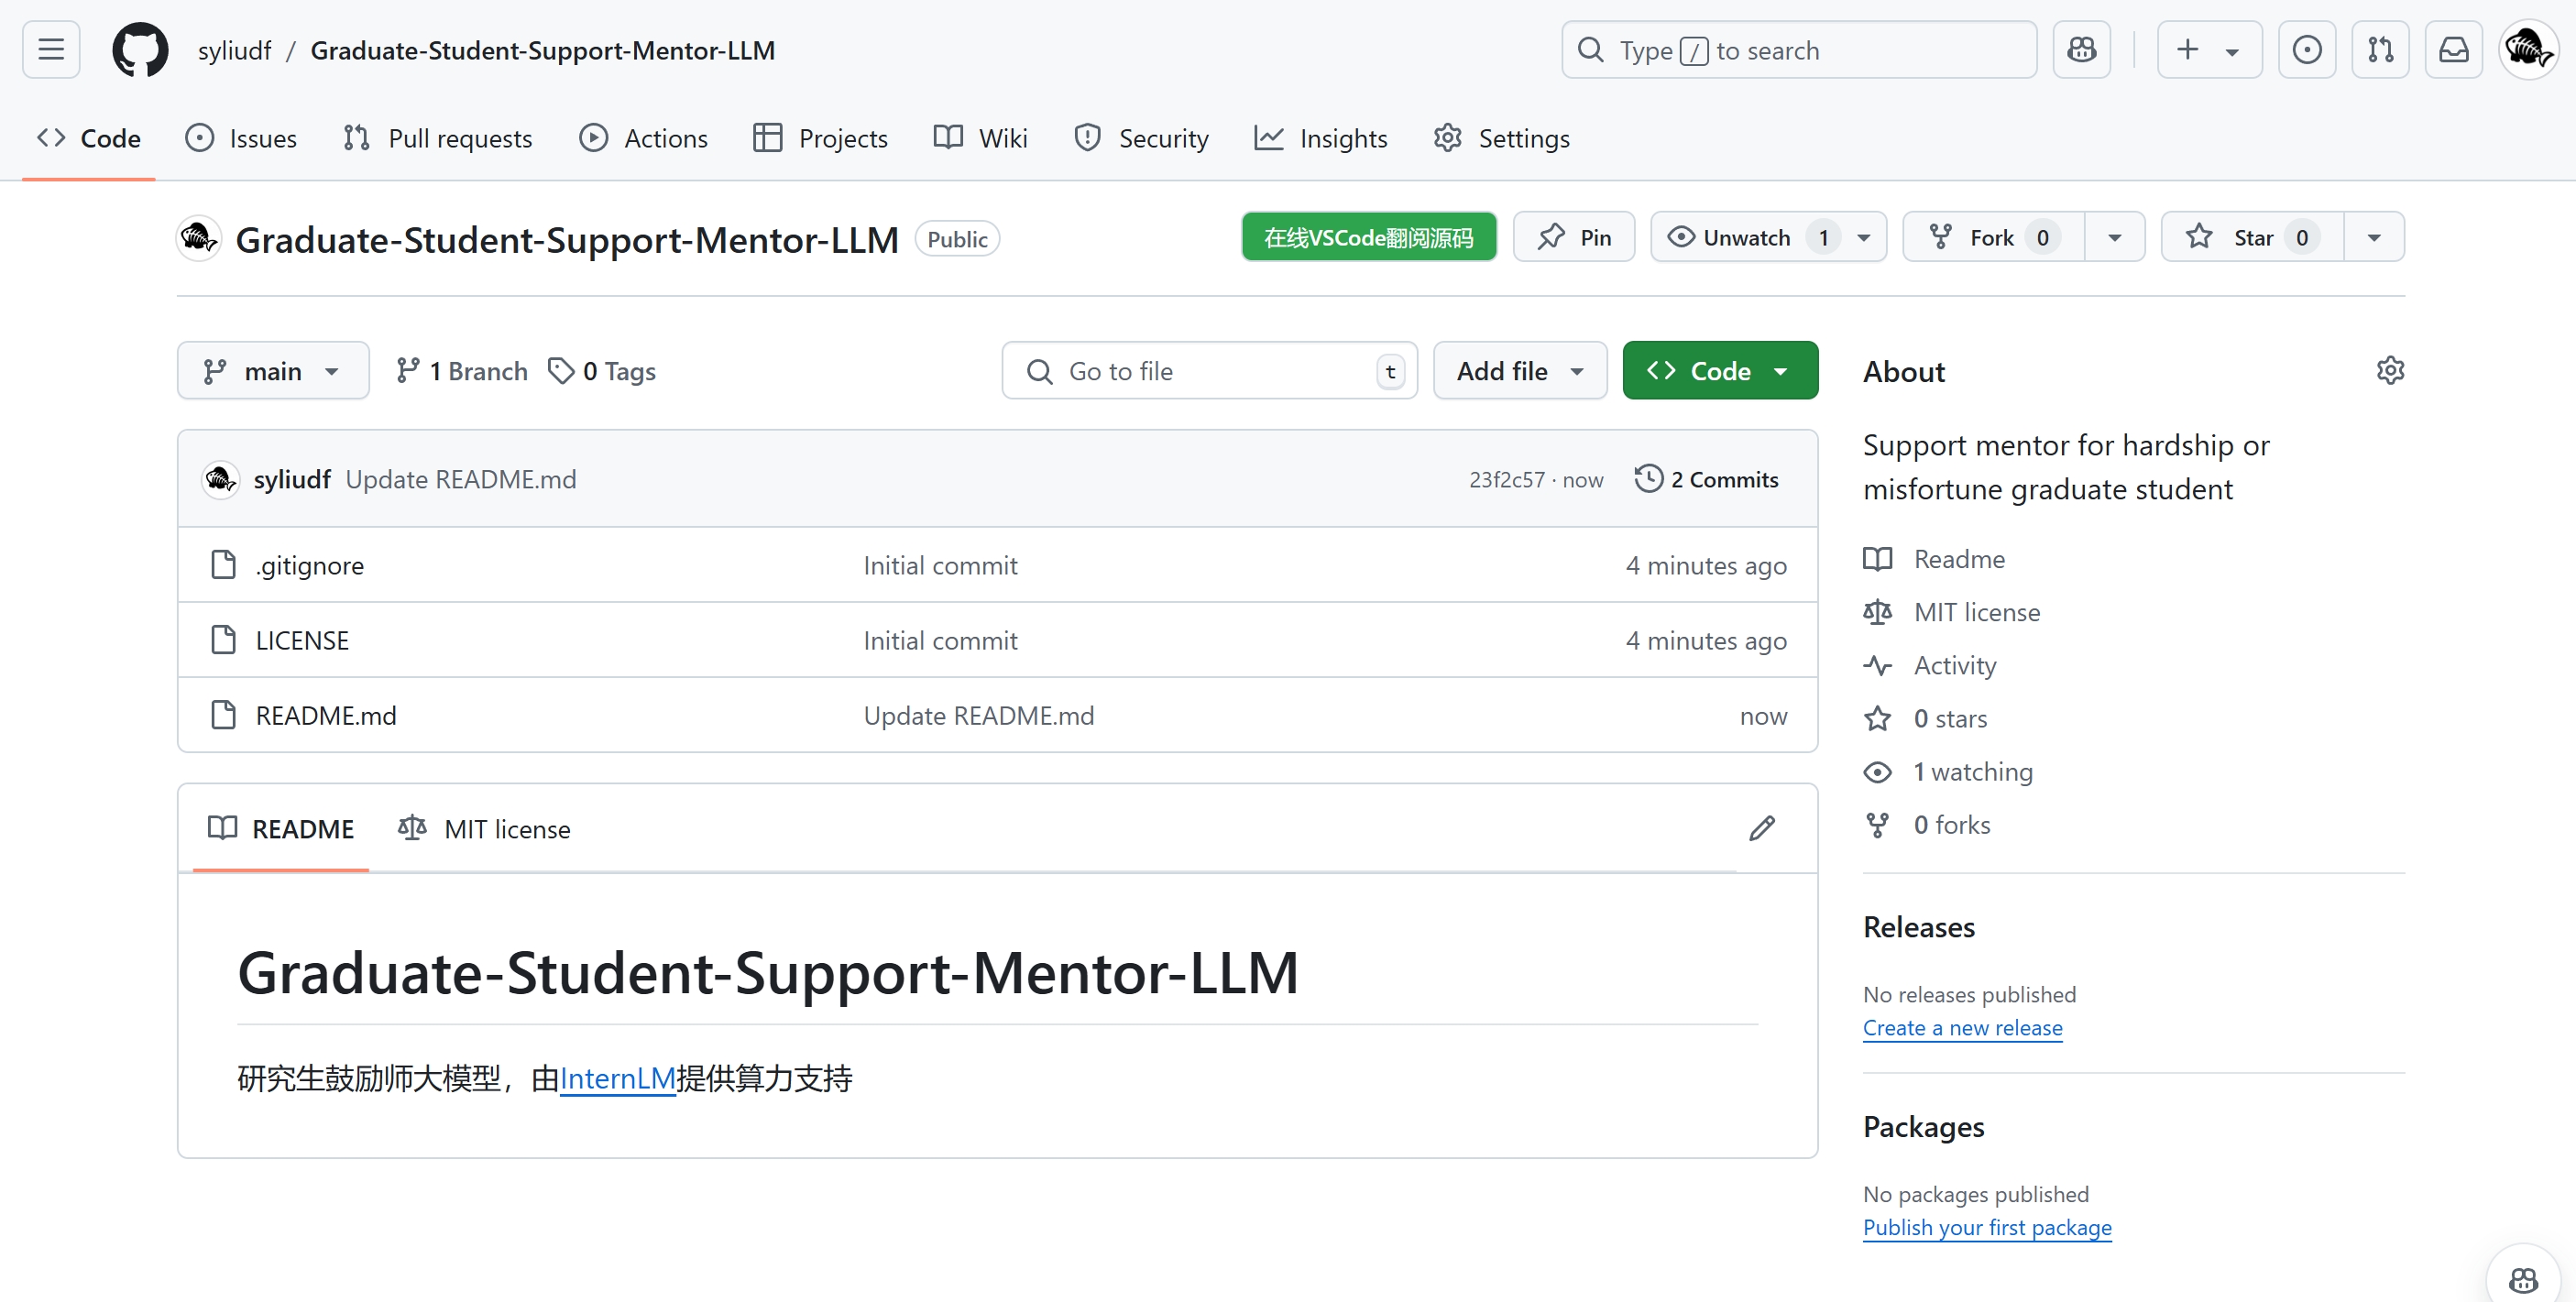This screenshot has height=1302, width=2576.
Task: Pin this repository
Action: tap(1574, 237)
